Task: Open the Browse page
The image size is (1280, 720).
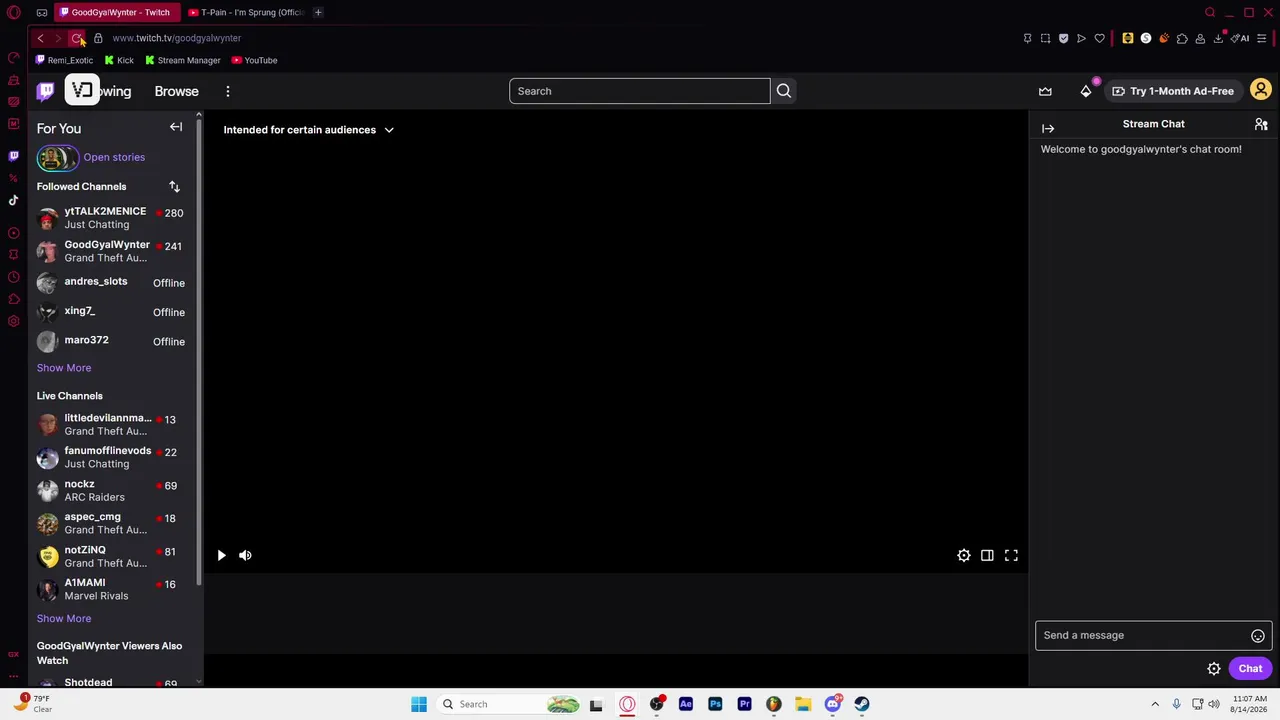Action: (x=177, y=91)
